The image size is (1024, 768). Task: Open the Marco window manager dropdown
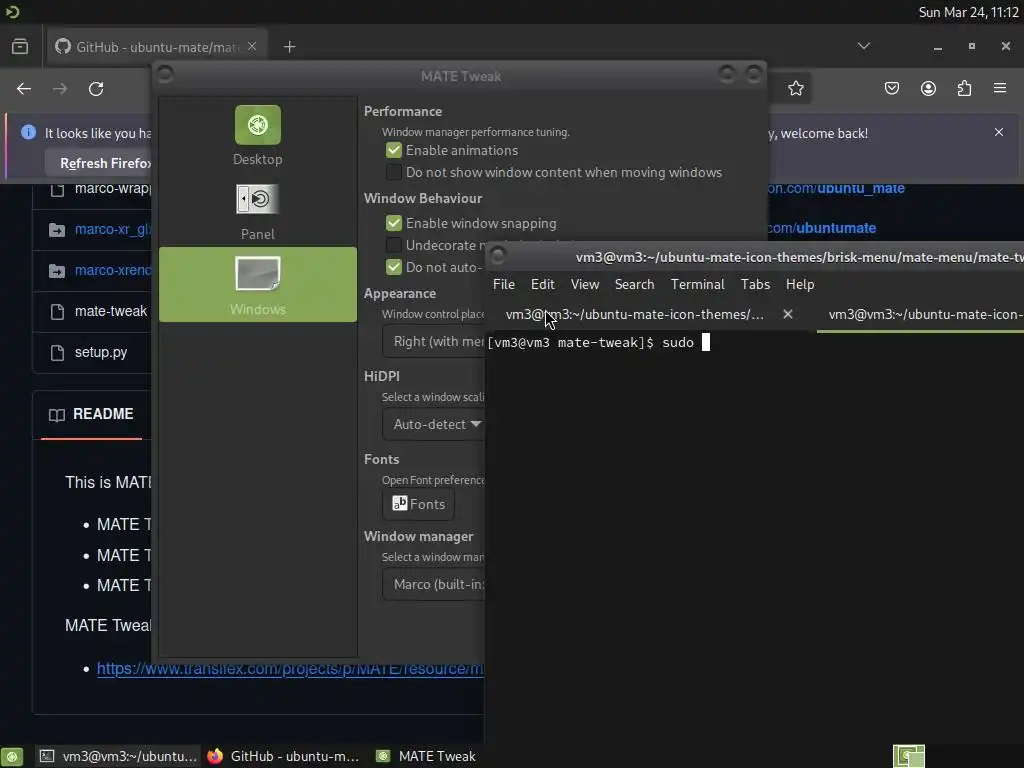point(434,584)
